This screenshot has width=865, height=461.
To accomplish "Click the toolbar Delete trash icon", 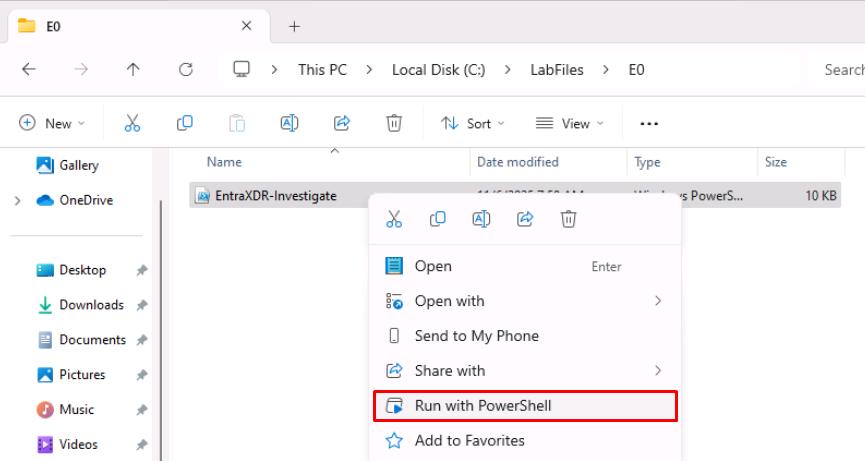I will coord(394,123).
